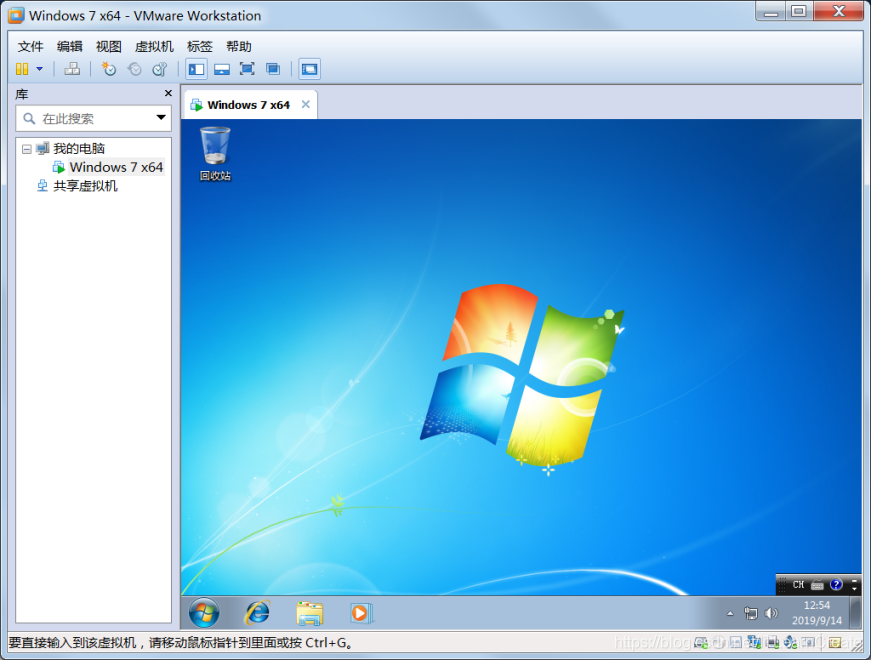Select 我的电脑 in the library tree
872x661 pixels.
click(79, 148)
